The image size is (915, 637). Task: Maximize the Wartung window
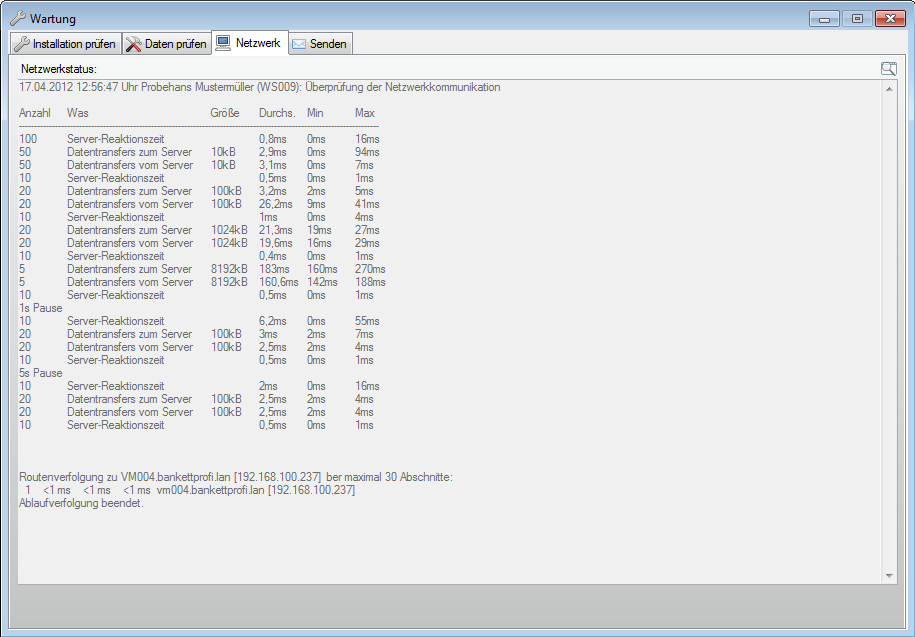tap(857, 18)
